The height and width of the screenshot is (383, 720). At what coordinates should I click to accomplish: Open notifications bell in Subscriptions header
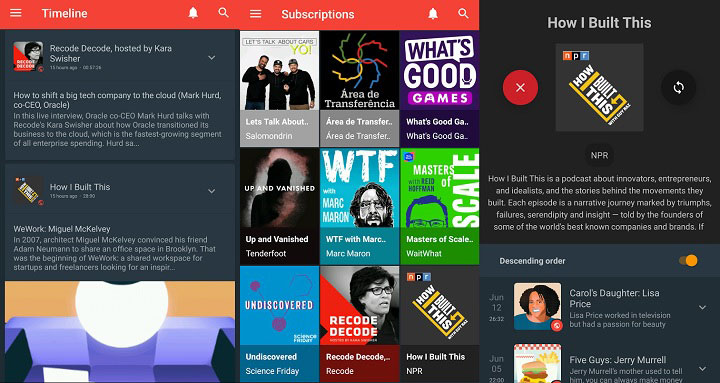433,14
